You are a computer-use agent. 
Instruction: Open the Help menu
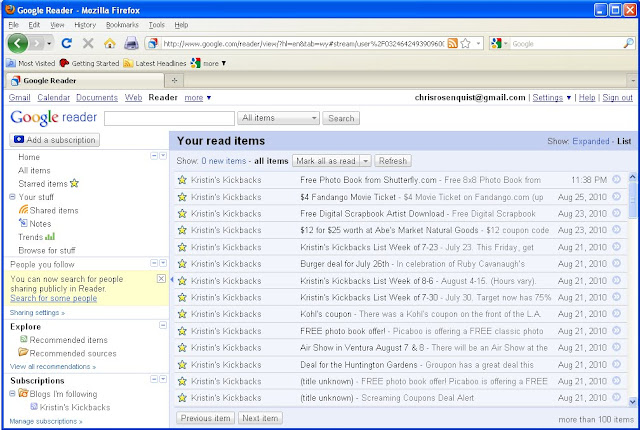[x=181, y=25]
